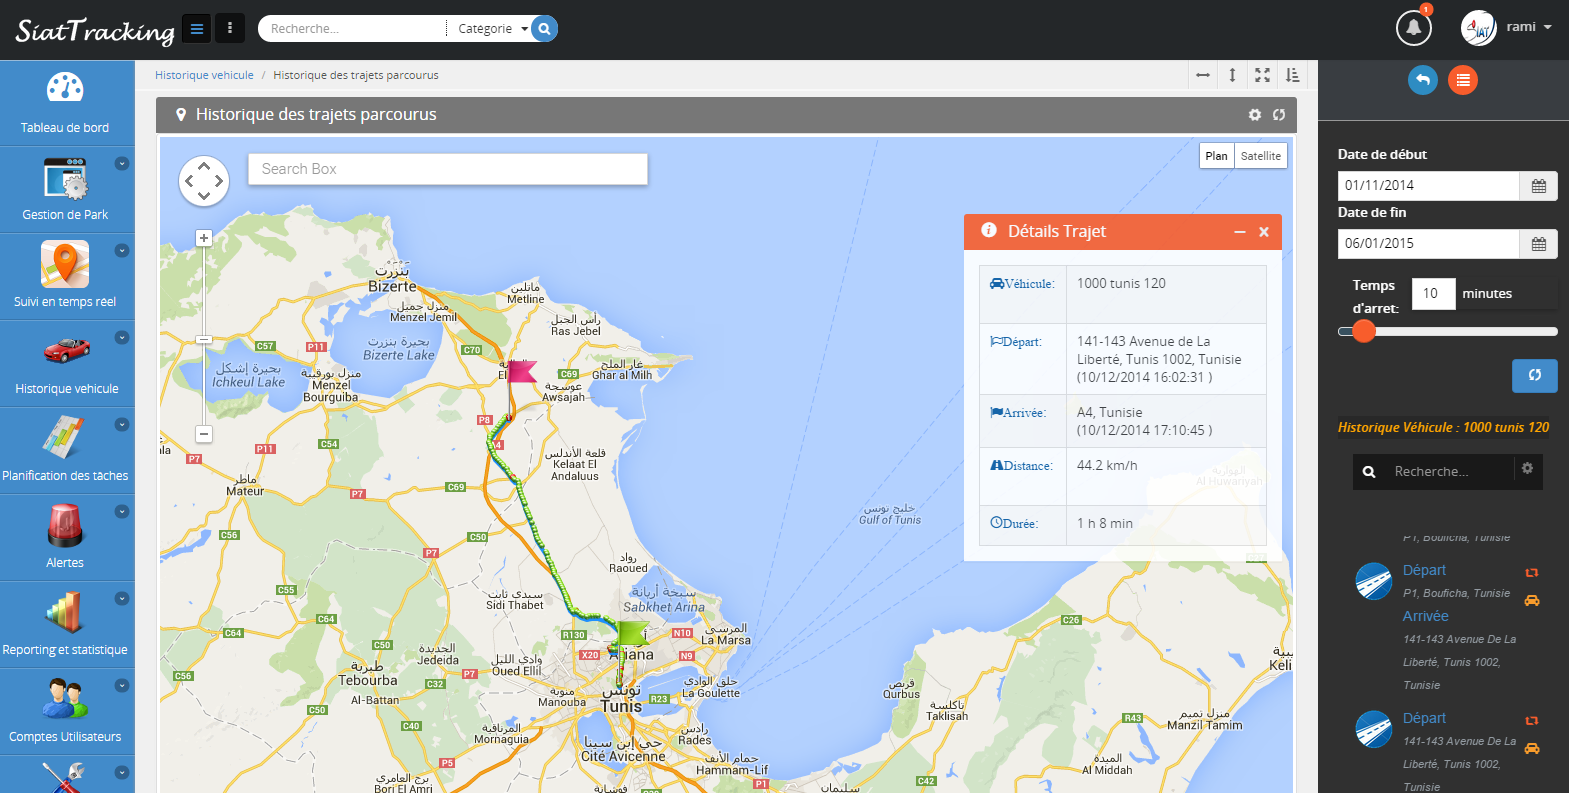Viewport: 1569px width, 793px height.
Task: Open Date de fin calendar picker
Action: click(x=1539, y=244)
